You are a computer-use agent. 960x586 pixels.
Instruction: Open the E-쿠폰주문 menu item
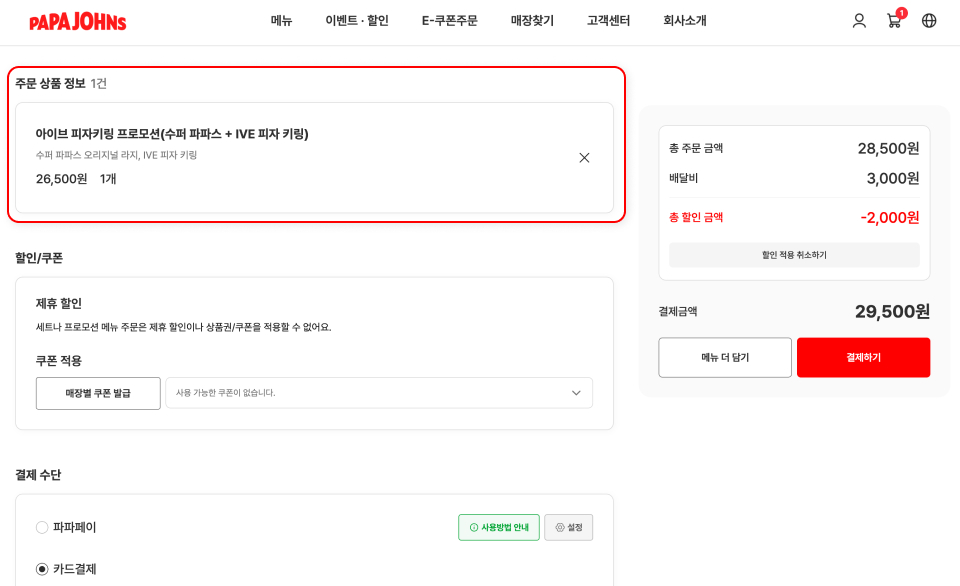(x=449, y=21)
